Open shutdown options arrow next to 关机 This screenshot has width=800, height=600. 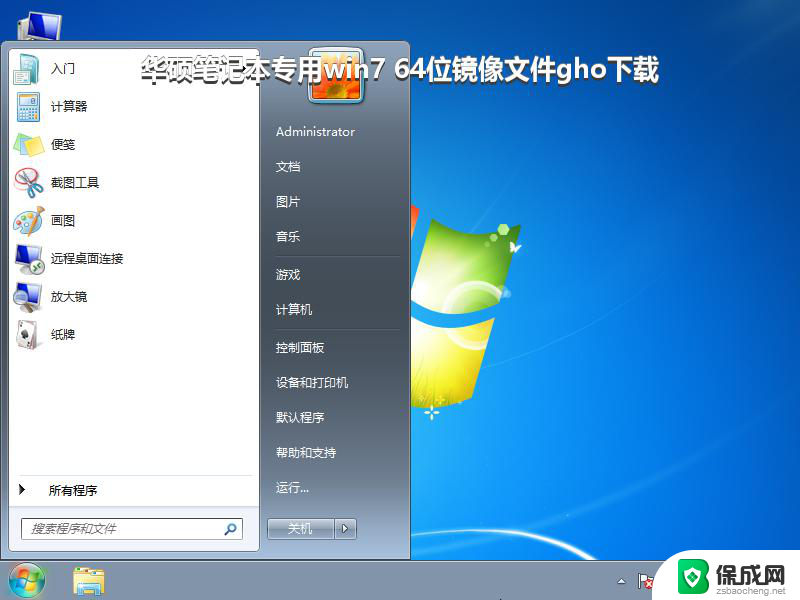345,529
